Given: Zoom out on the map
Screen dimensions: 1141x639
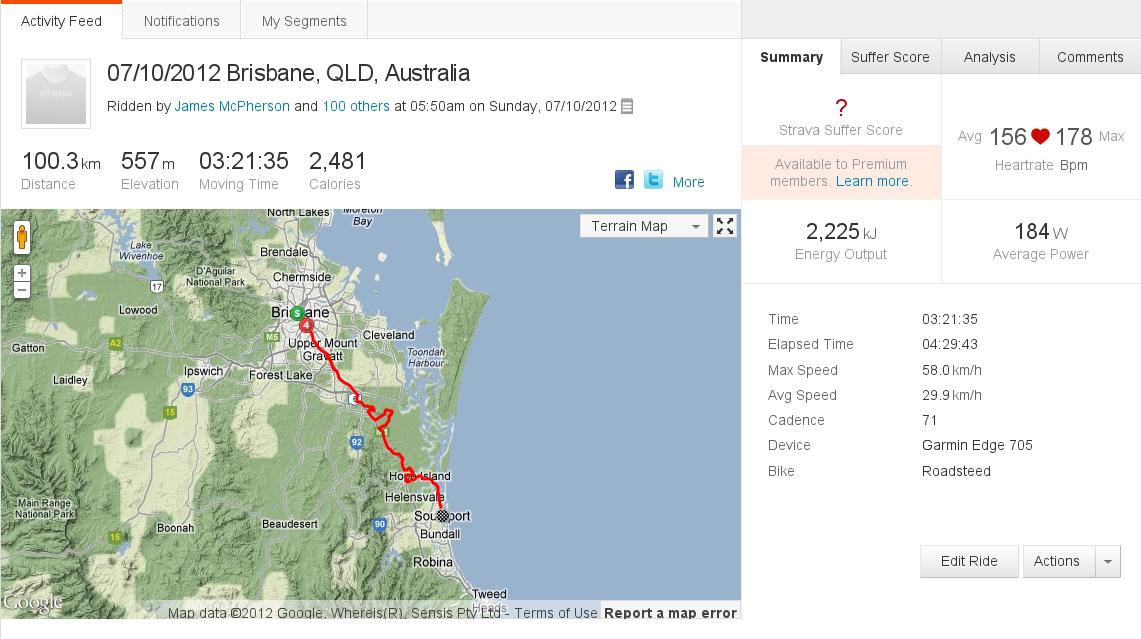Looking at the screenshot, I should 22,290.
